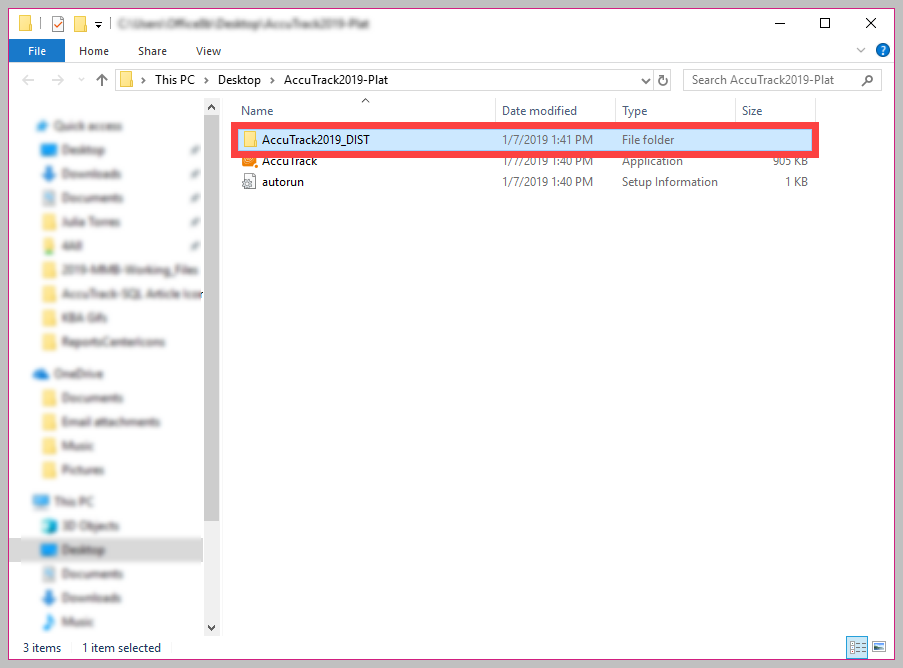Click the folder icon at title bar left
The width and height of the screenshot is (903, 668).
25,24
